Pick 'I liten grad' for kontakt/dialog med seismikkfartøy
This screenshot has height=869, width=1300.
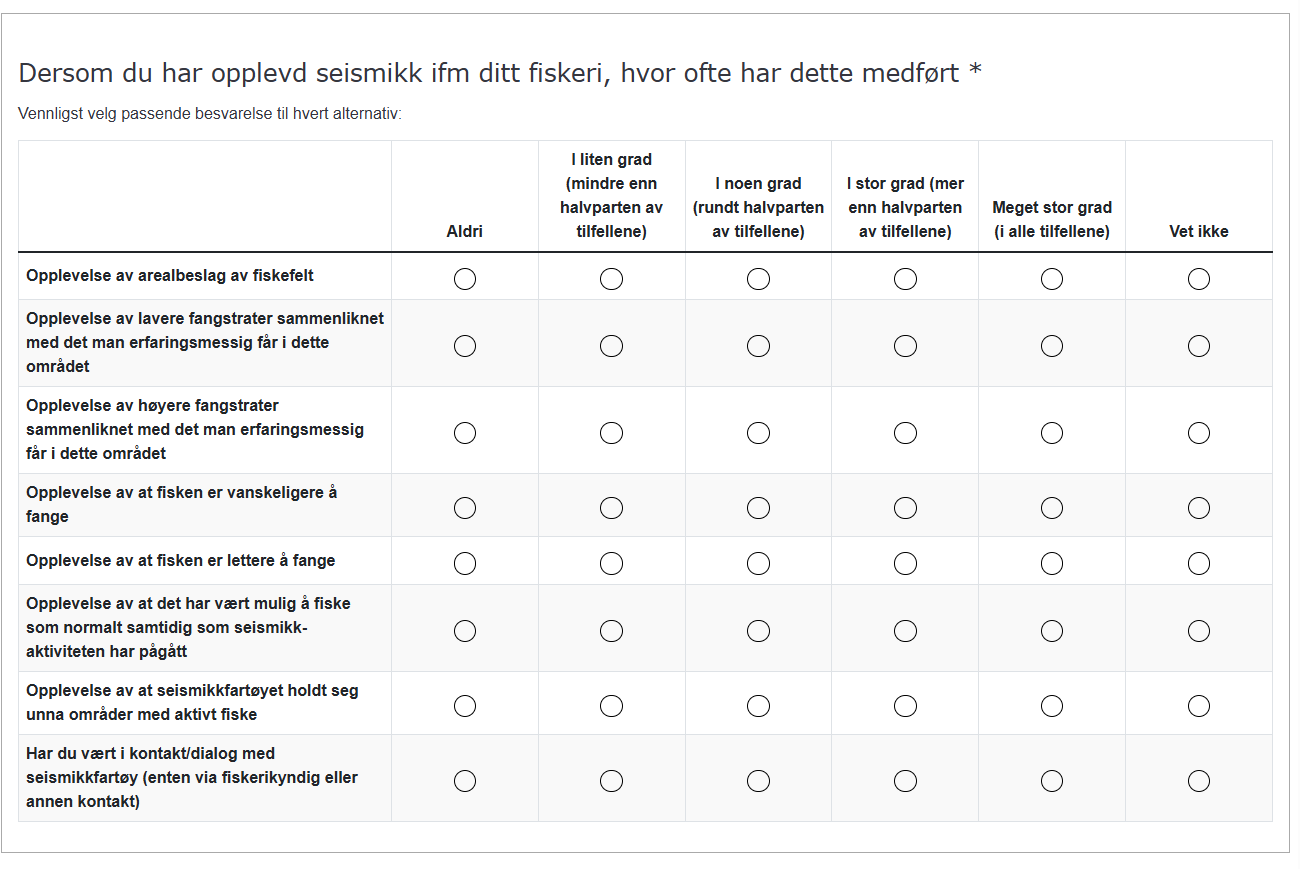click(x=612, y=781)
